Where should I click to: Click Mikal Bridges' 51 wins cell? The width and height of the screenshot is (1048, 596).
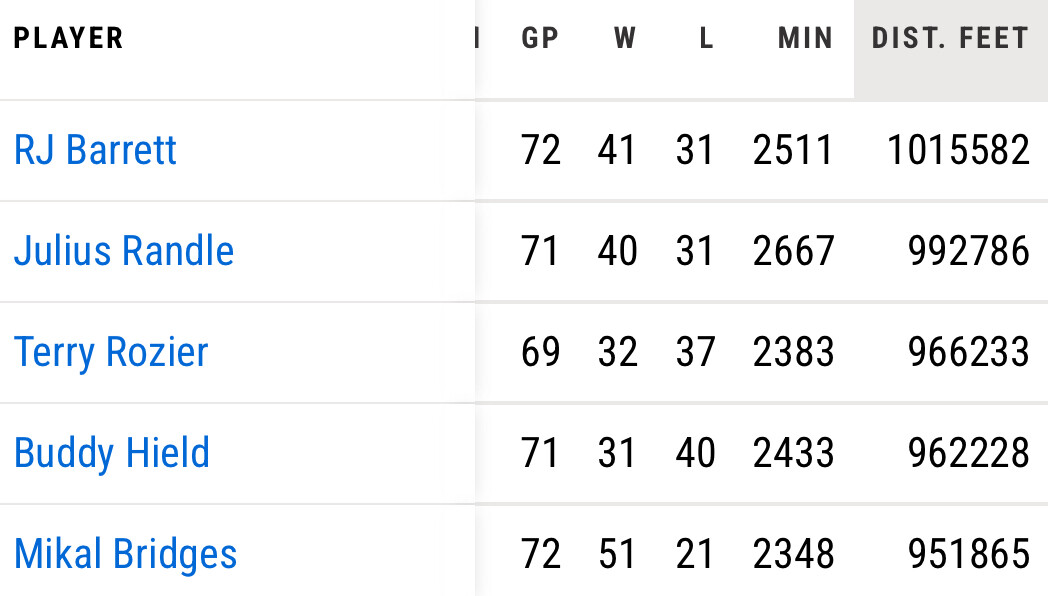(x=617, y=554)
